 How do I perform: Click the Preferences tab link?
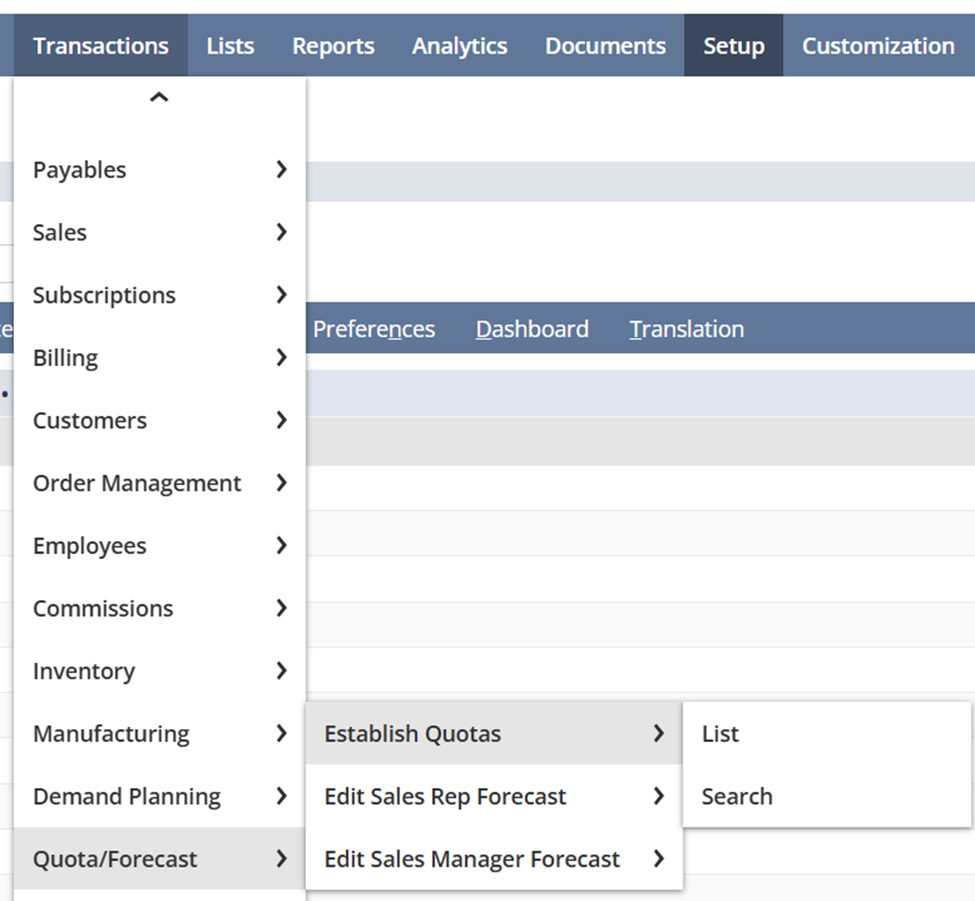[x=374, y=329]
